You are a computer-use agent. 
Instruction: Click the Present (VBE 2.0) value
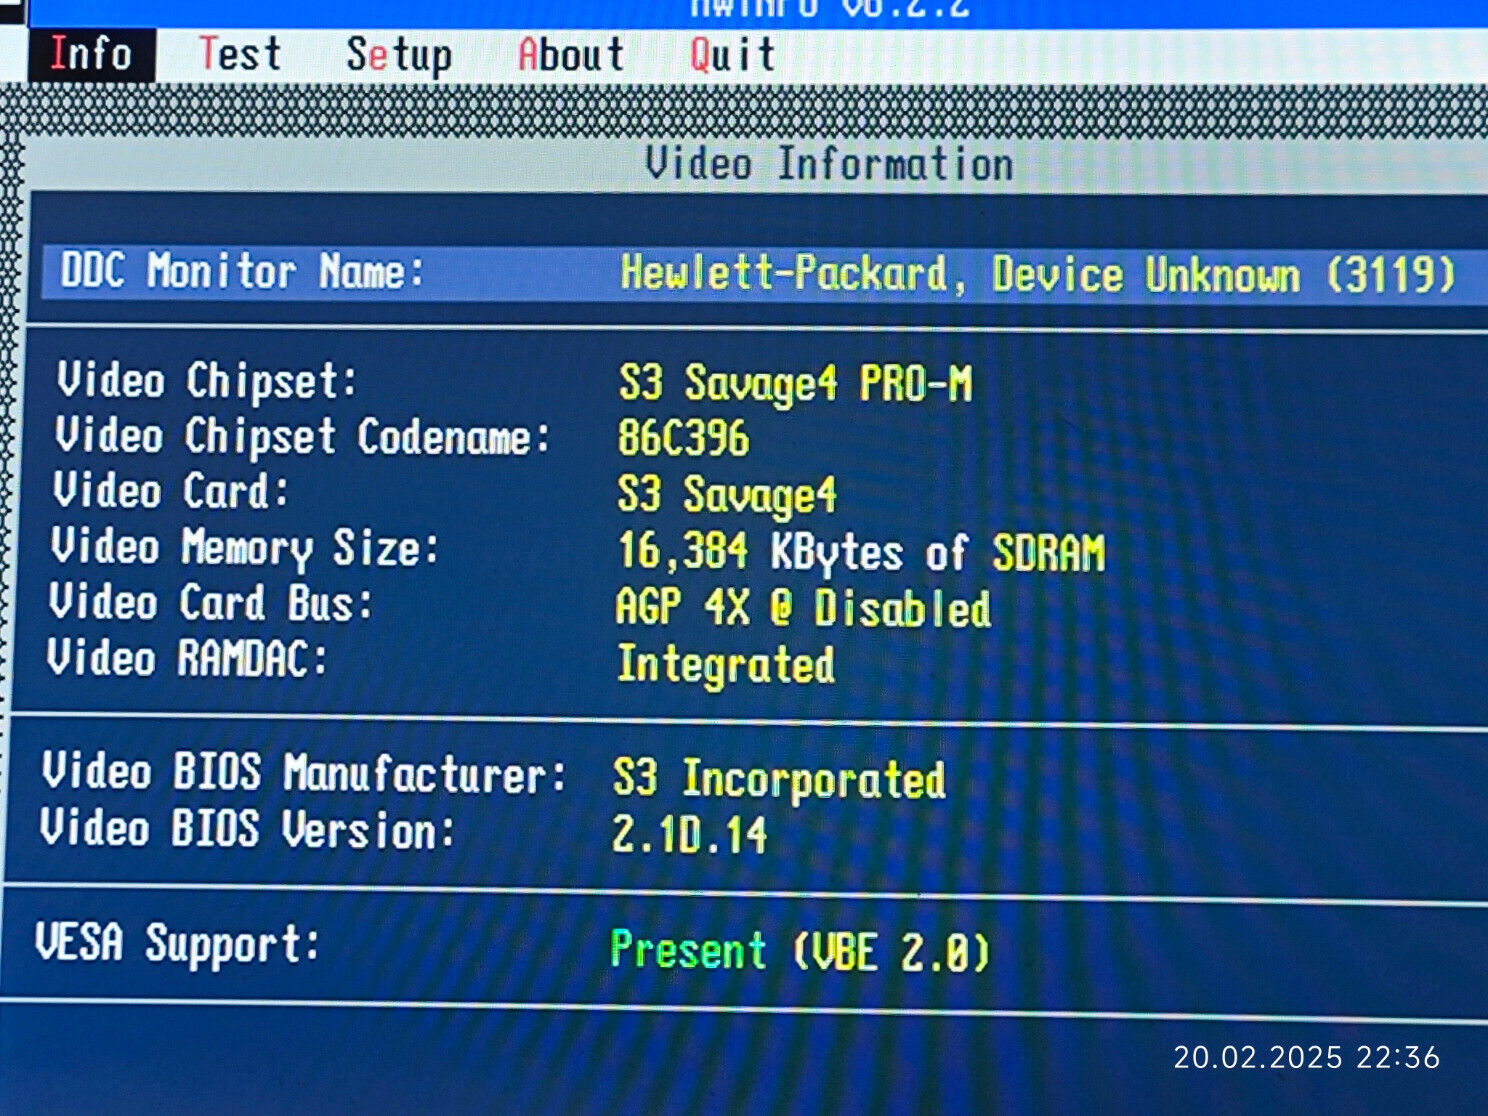(800, 950)
